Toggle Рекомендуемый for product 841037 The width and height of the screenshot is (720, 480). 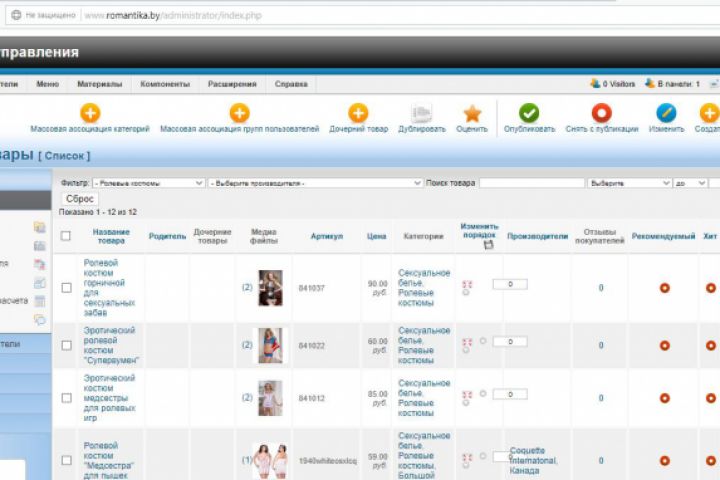[664, 288]
